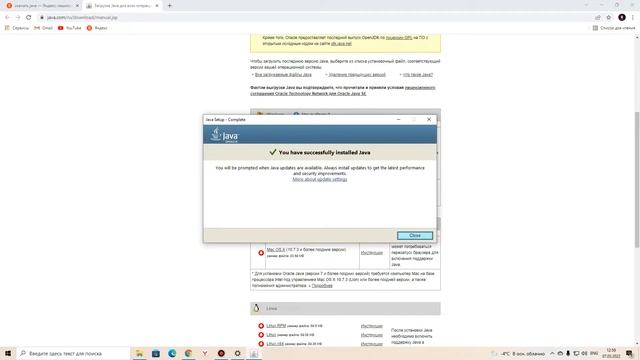This screenshot has height=360, width=640.
Task: Reload the java.com page
Action: (x=29, y=18)
